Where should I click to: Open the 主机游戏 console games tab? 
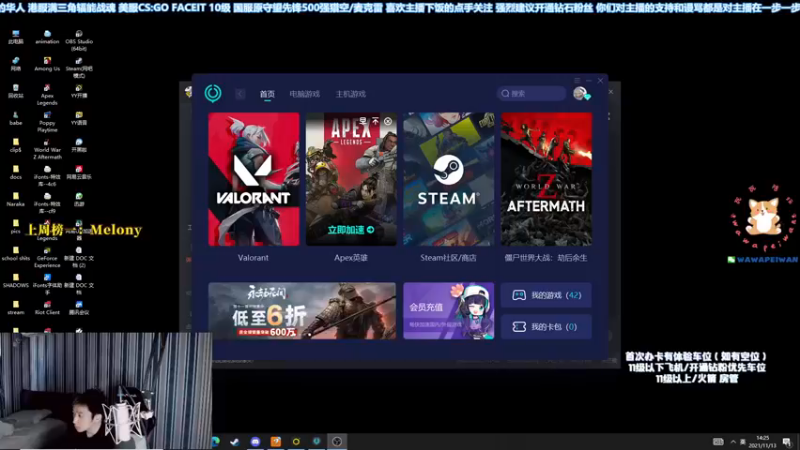click(x=351, y=94)
